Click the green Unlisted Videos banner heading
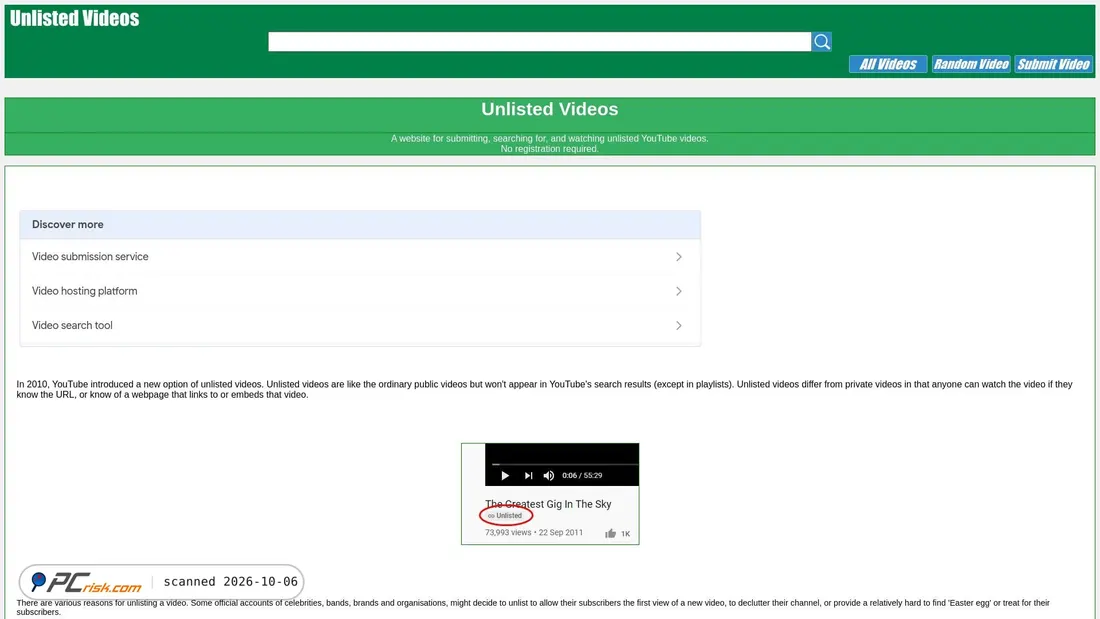This screenshot has width=1100, height=619. [549, 109]
